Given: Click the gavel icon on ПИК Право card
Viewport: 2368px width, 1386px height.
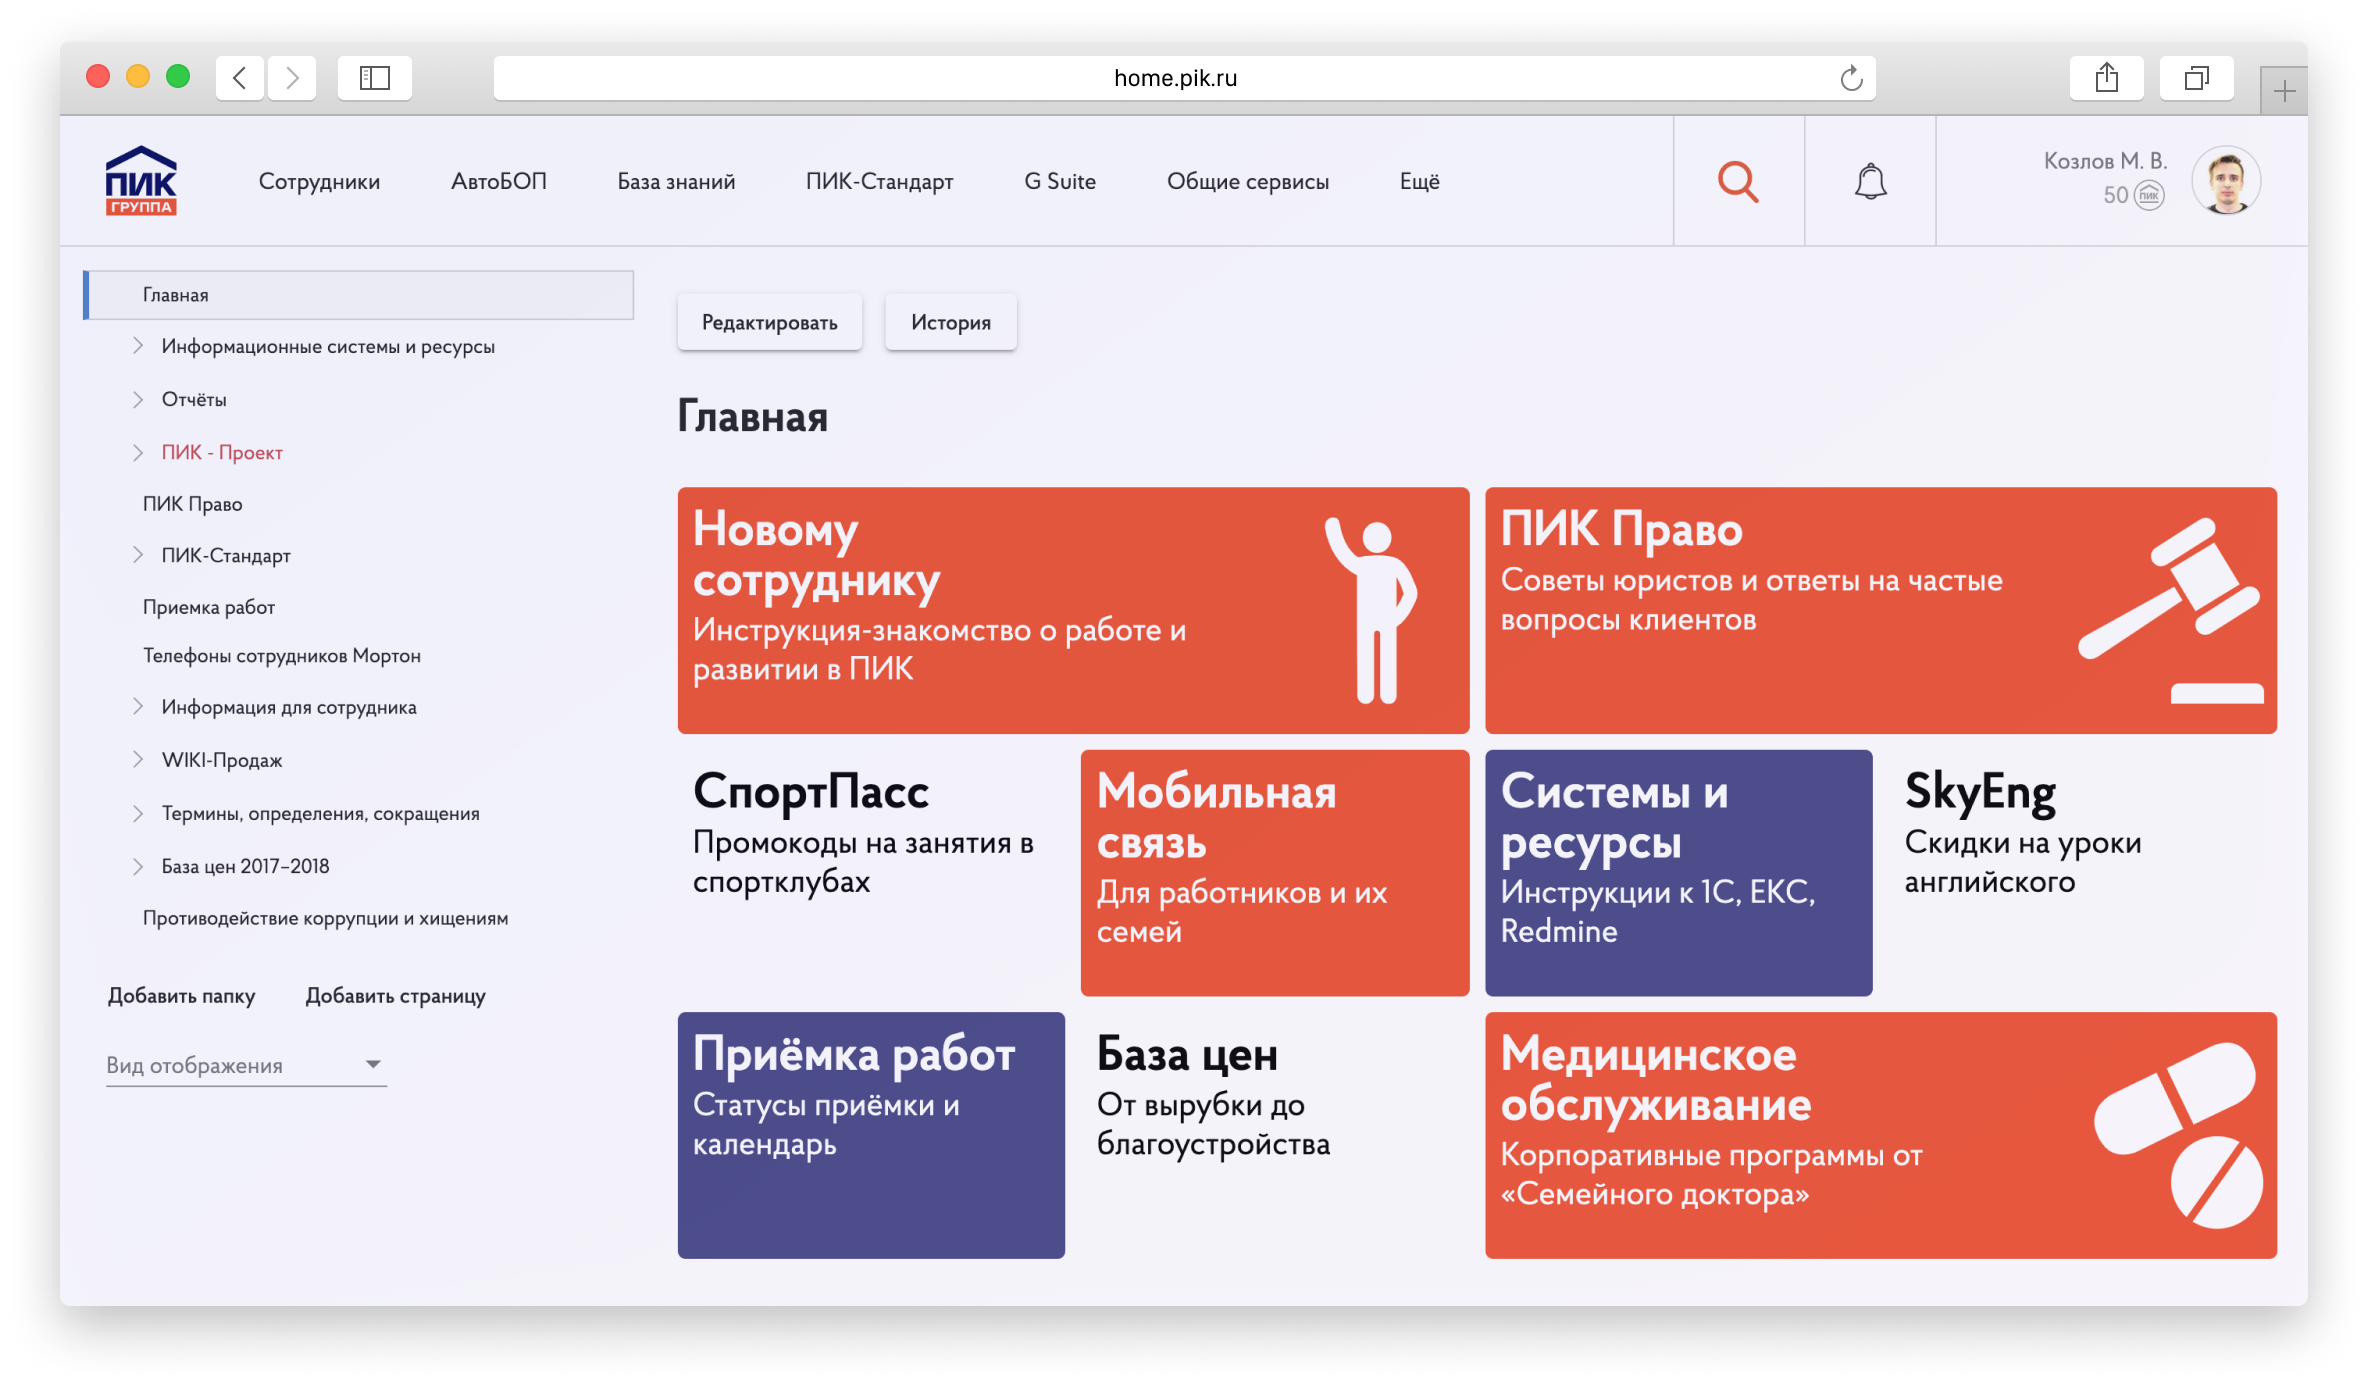Looking at the screenshot, I should click(2171, 610).
